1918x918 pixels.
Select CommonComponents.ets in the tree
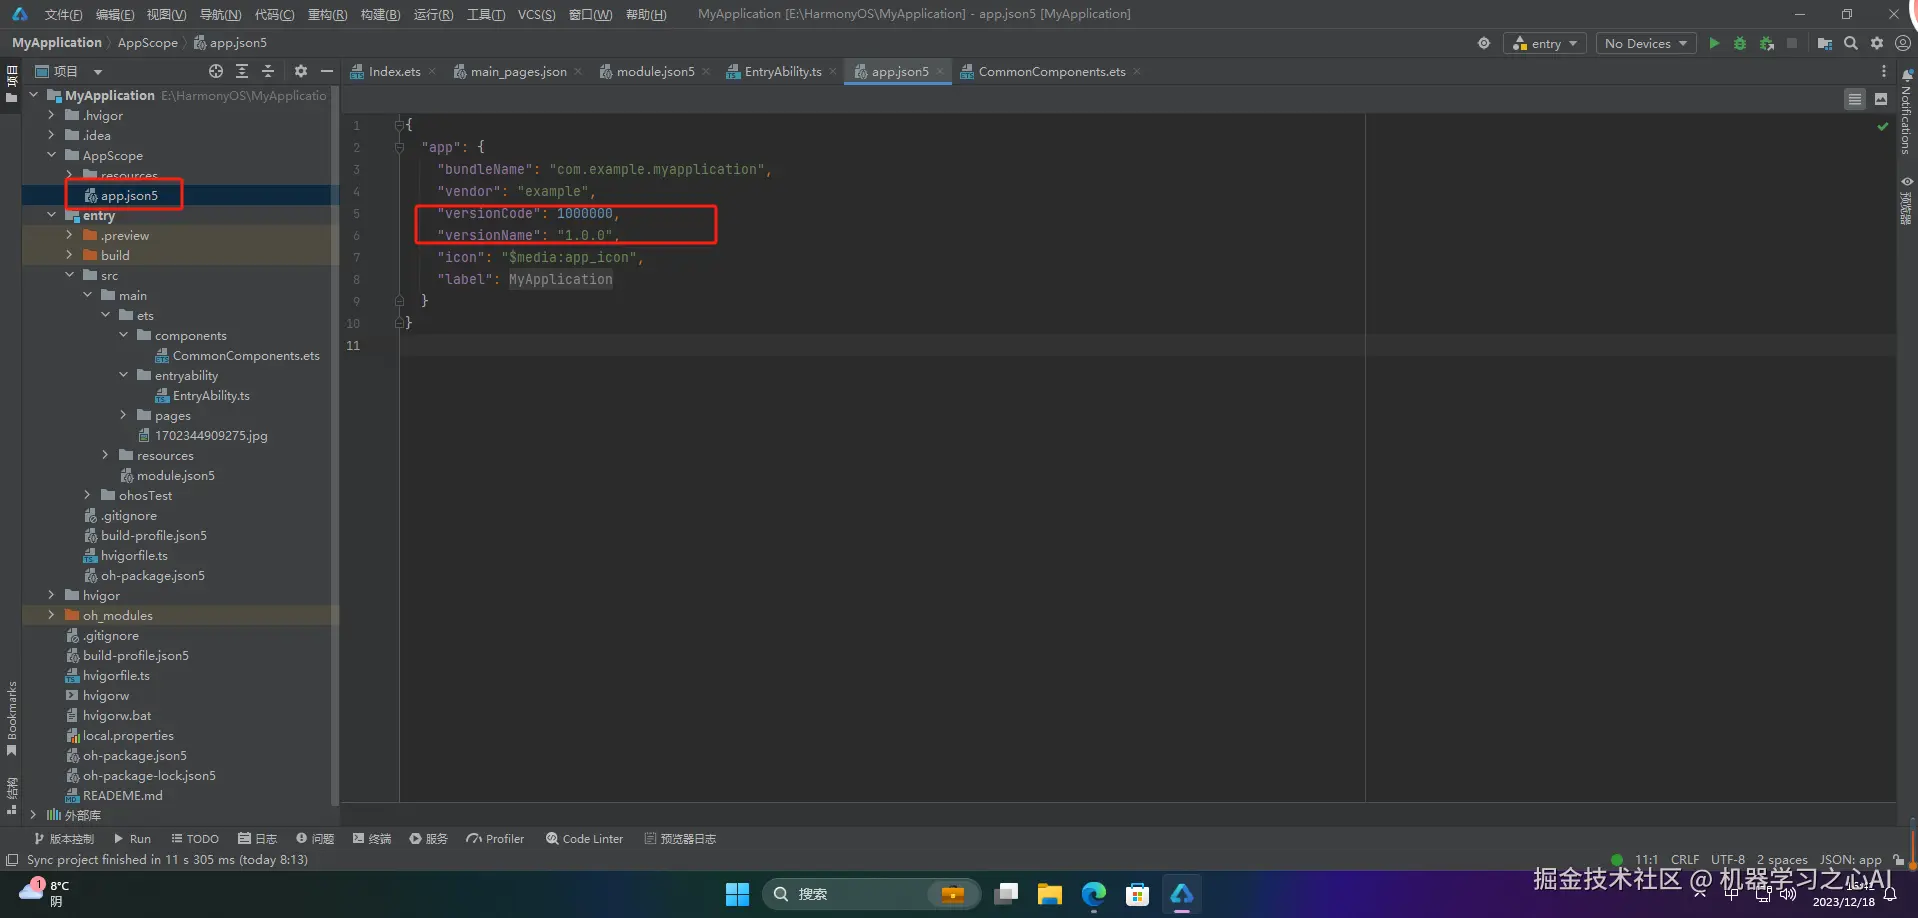[x=246, y=355]
